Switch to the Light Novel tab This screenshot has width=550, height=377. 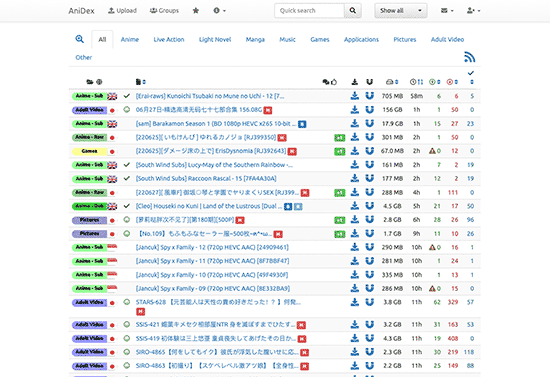[x=215, y=39]
